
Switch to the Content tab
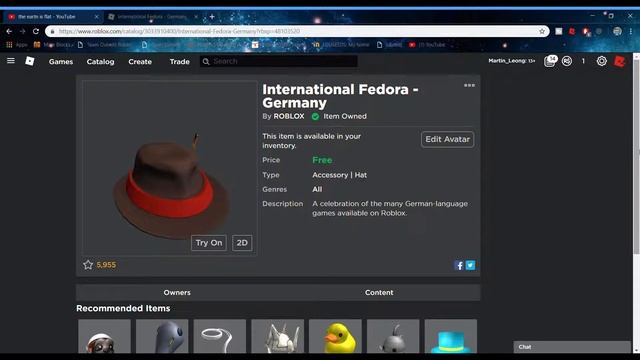(x=379, y=293)
